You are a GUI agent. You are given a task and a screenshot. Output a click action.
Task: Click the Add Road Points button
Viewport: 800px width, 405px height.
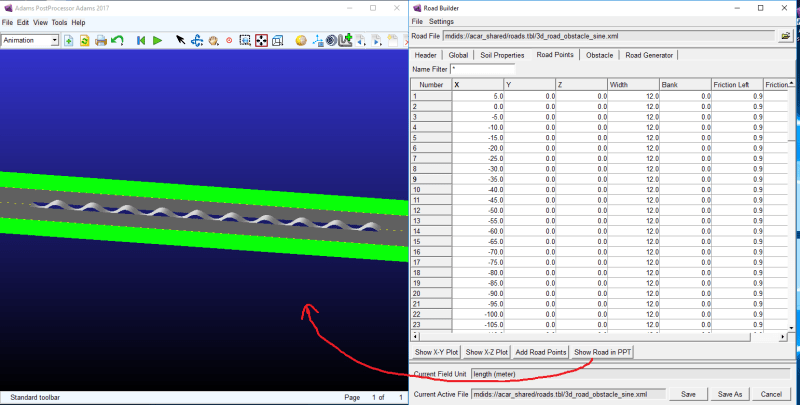tap(541, 352)
